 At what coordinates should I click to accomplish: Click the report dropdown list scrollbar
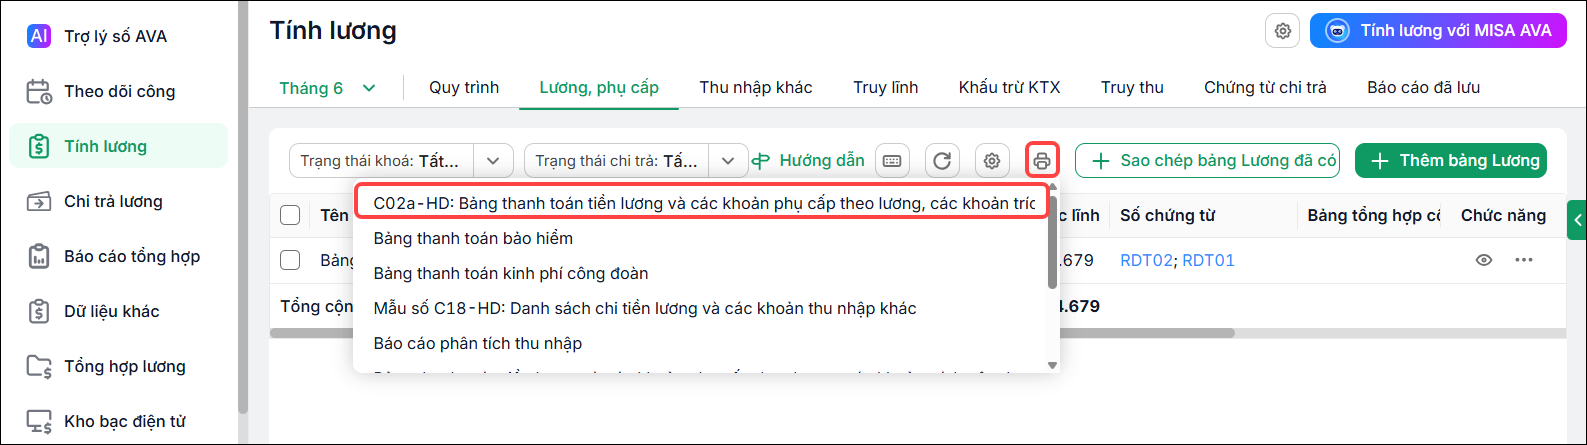(1052, 241)
